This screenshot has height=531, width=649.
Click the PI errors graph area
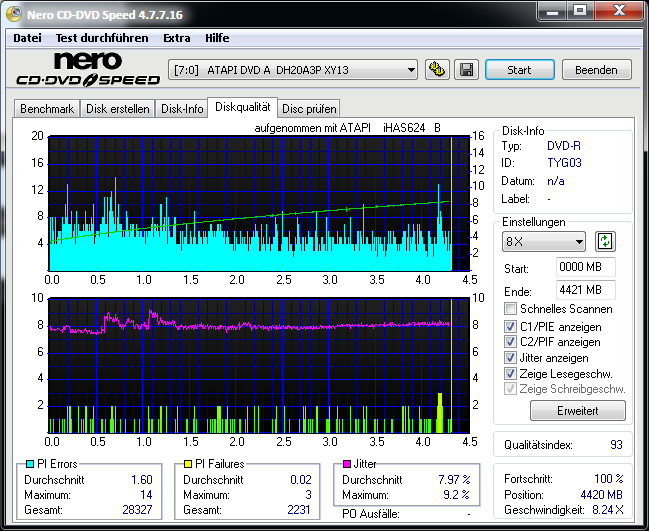(x=259, y=204)
